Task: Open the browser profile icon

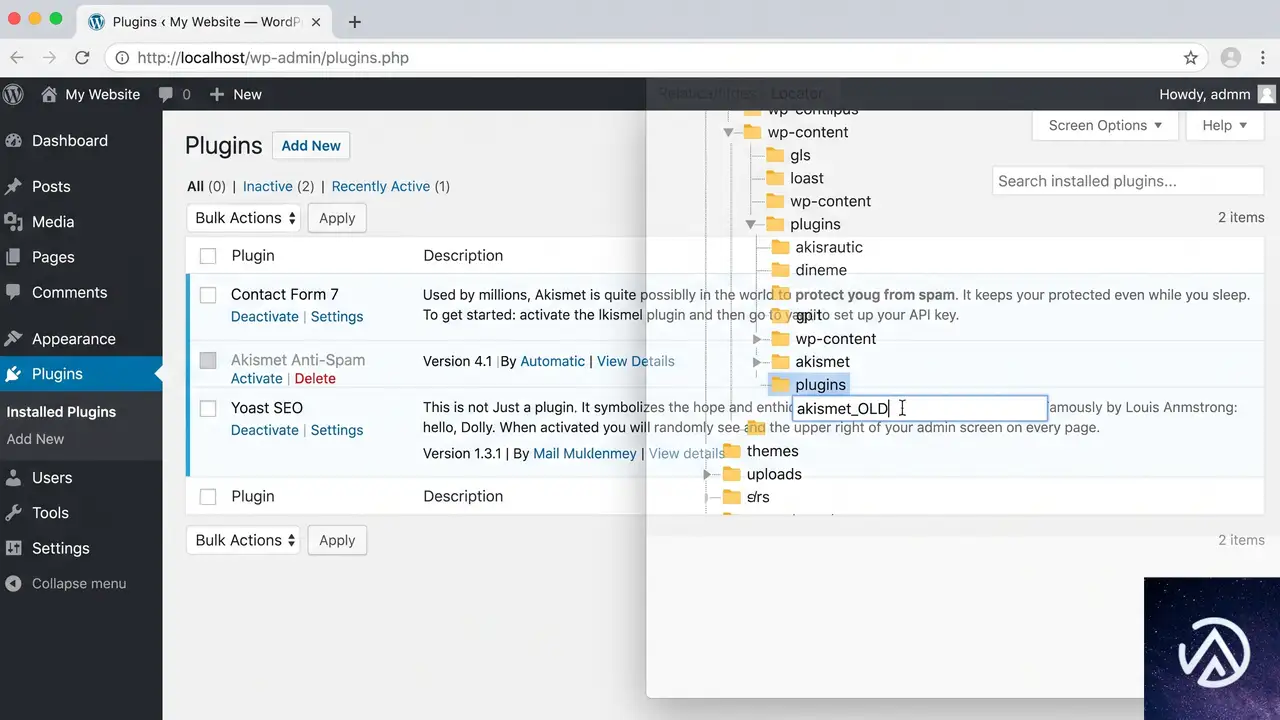Action: [1231, 58]
